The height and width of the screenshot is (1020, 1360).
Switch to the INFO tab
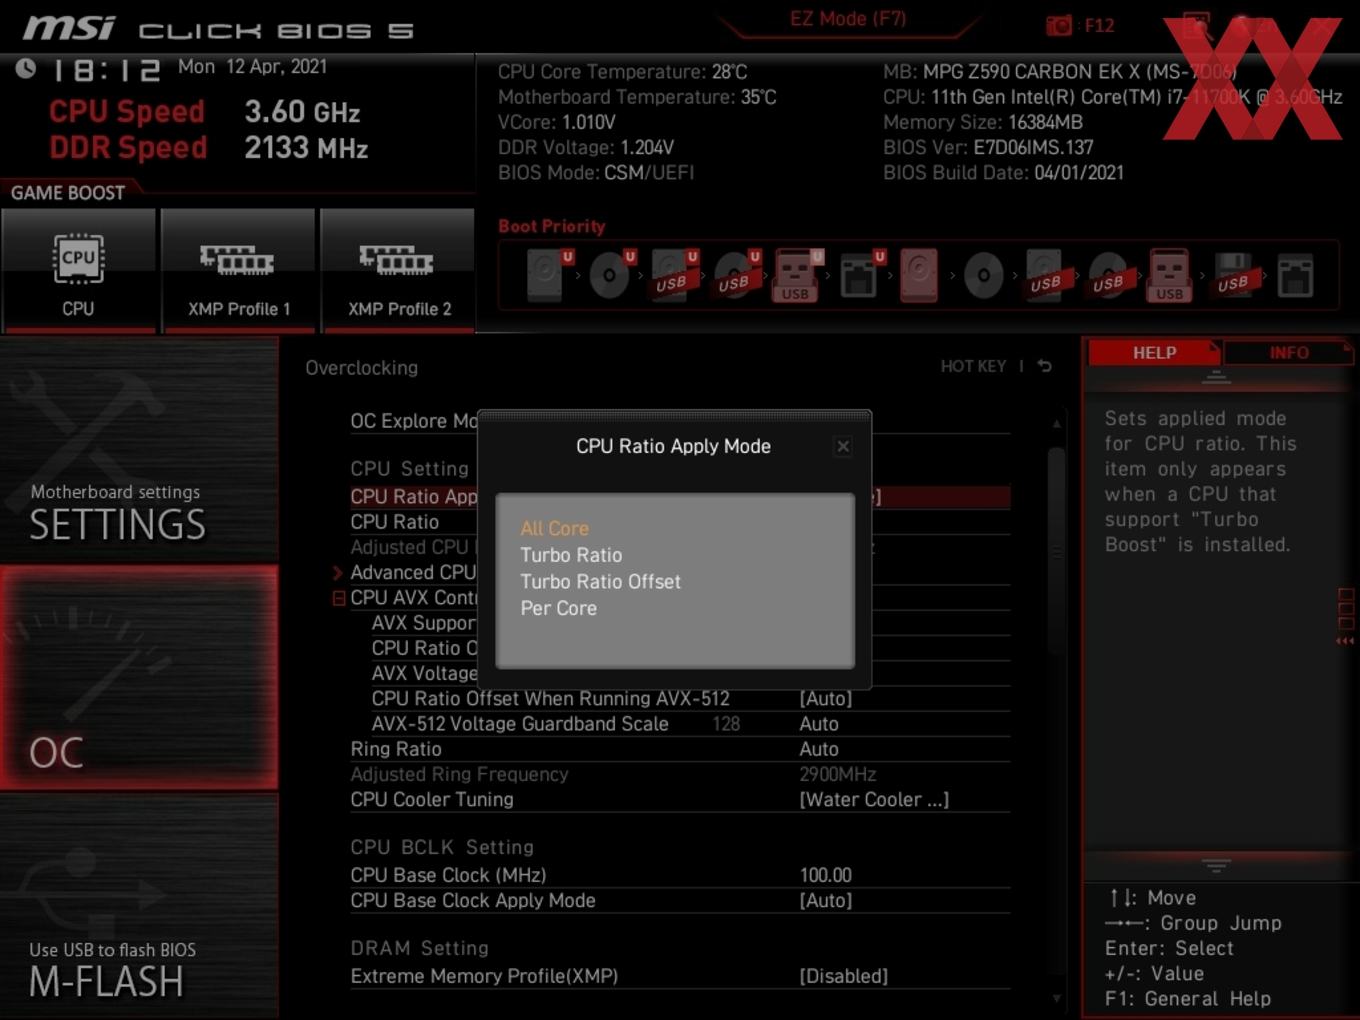coord(1288,353)
